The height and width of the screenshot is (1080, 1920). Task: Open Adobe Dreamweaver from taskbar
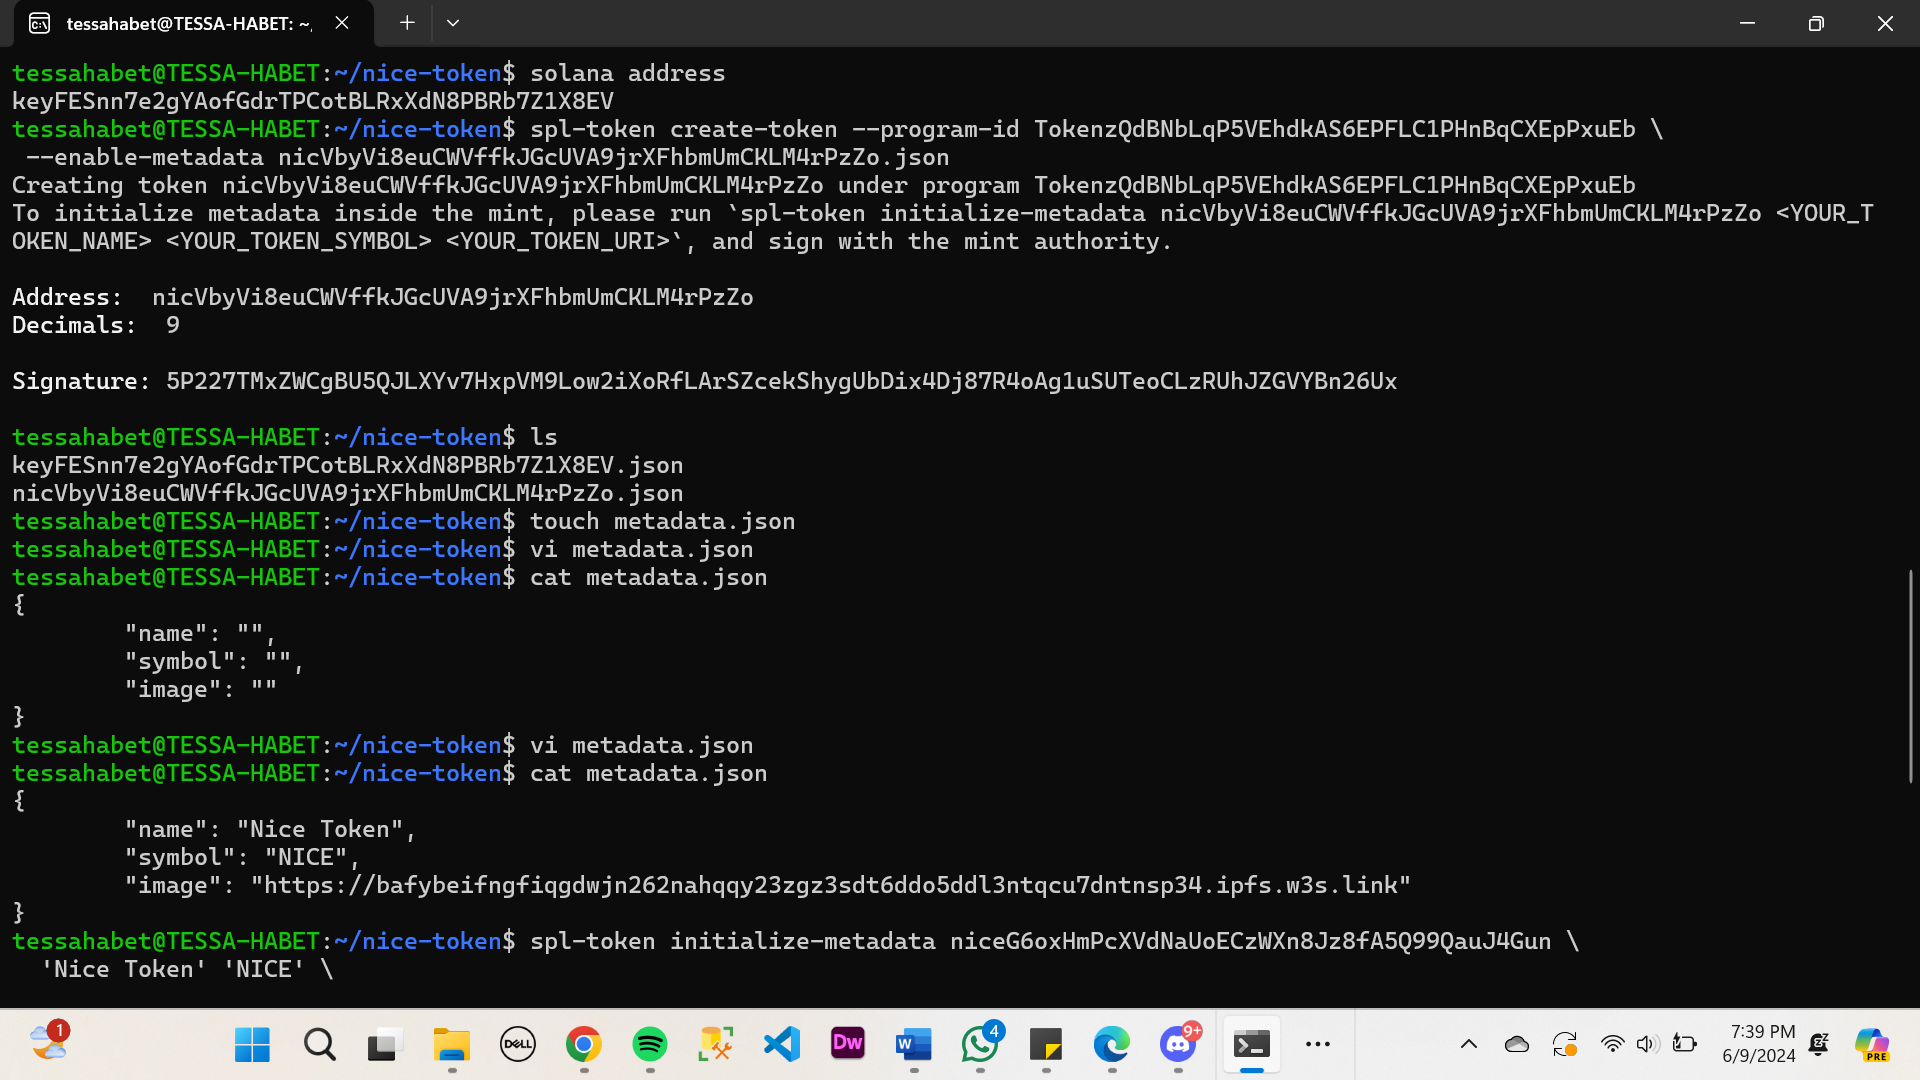tap(847, 1044)
